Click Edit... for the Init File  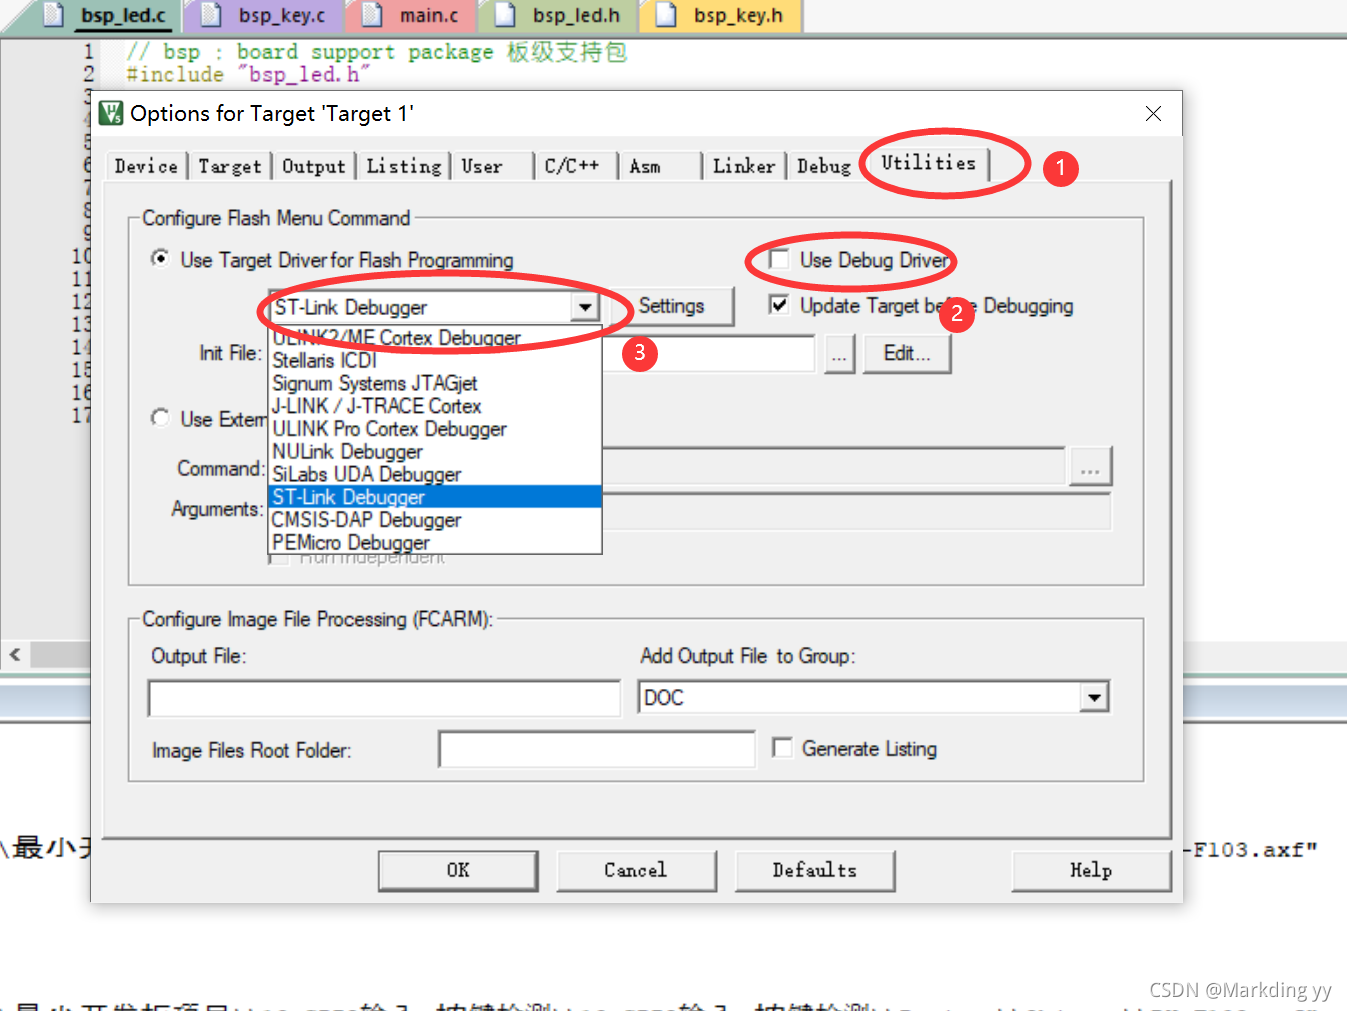click(x=907, y=353)
